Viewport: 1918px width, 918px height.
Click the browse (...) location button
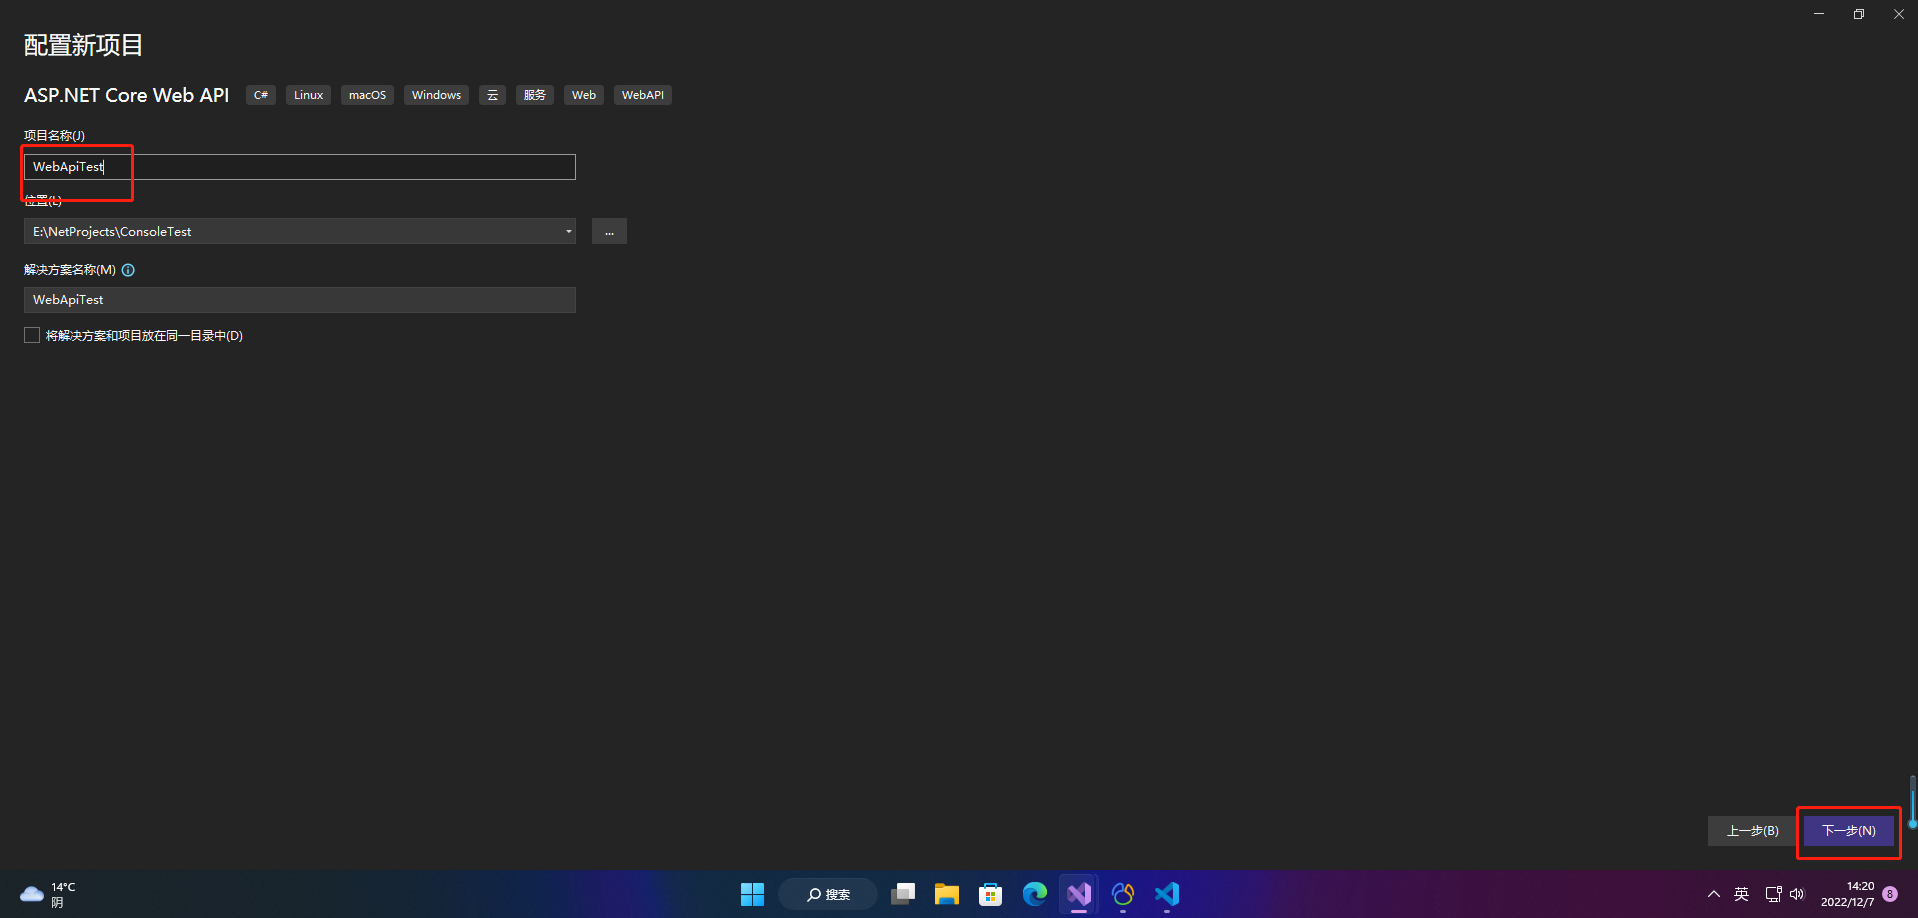[609, 232]
